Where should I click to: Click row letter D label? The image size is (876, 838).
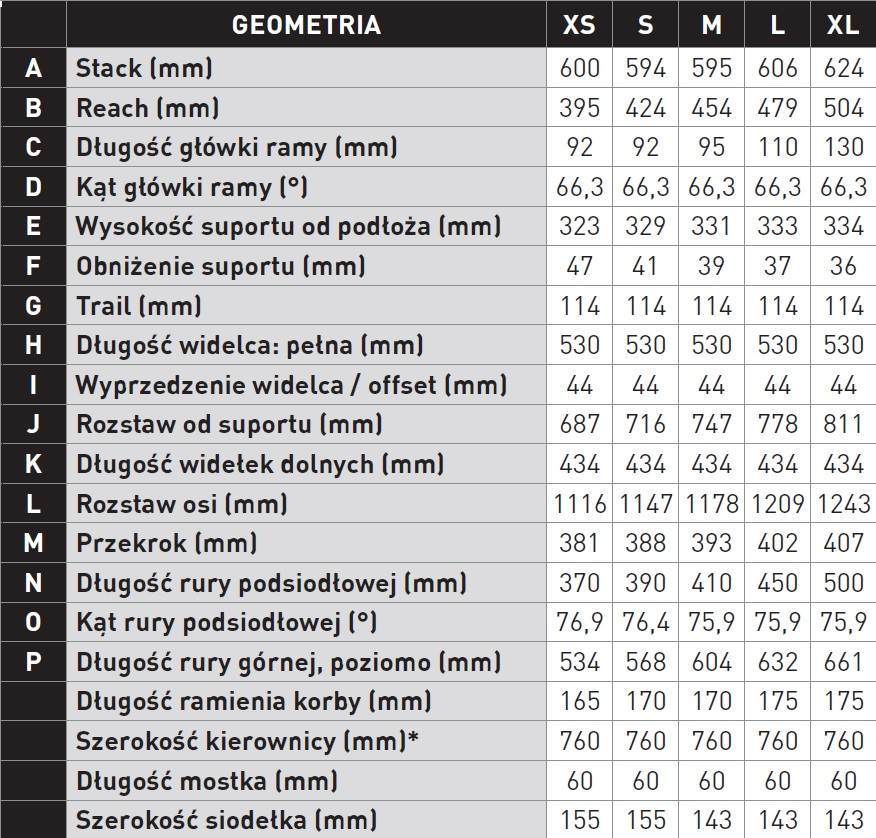[x=34, y=187]
